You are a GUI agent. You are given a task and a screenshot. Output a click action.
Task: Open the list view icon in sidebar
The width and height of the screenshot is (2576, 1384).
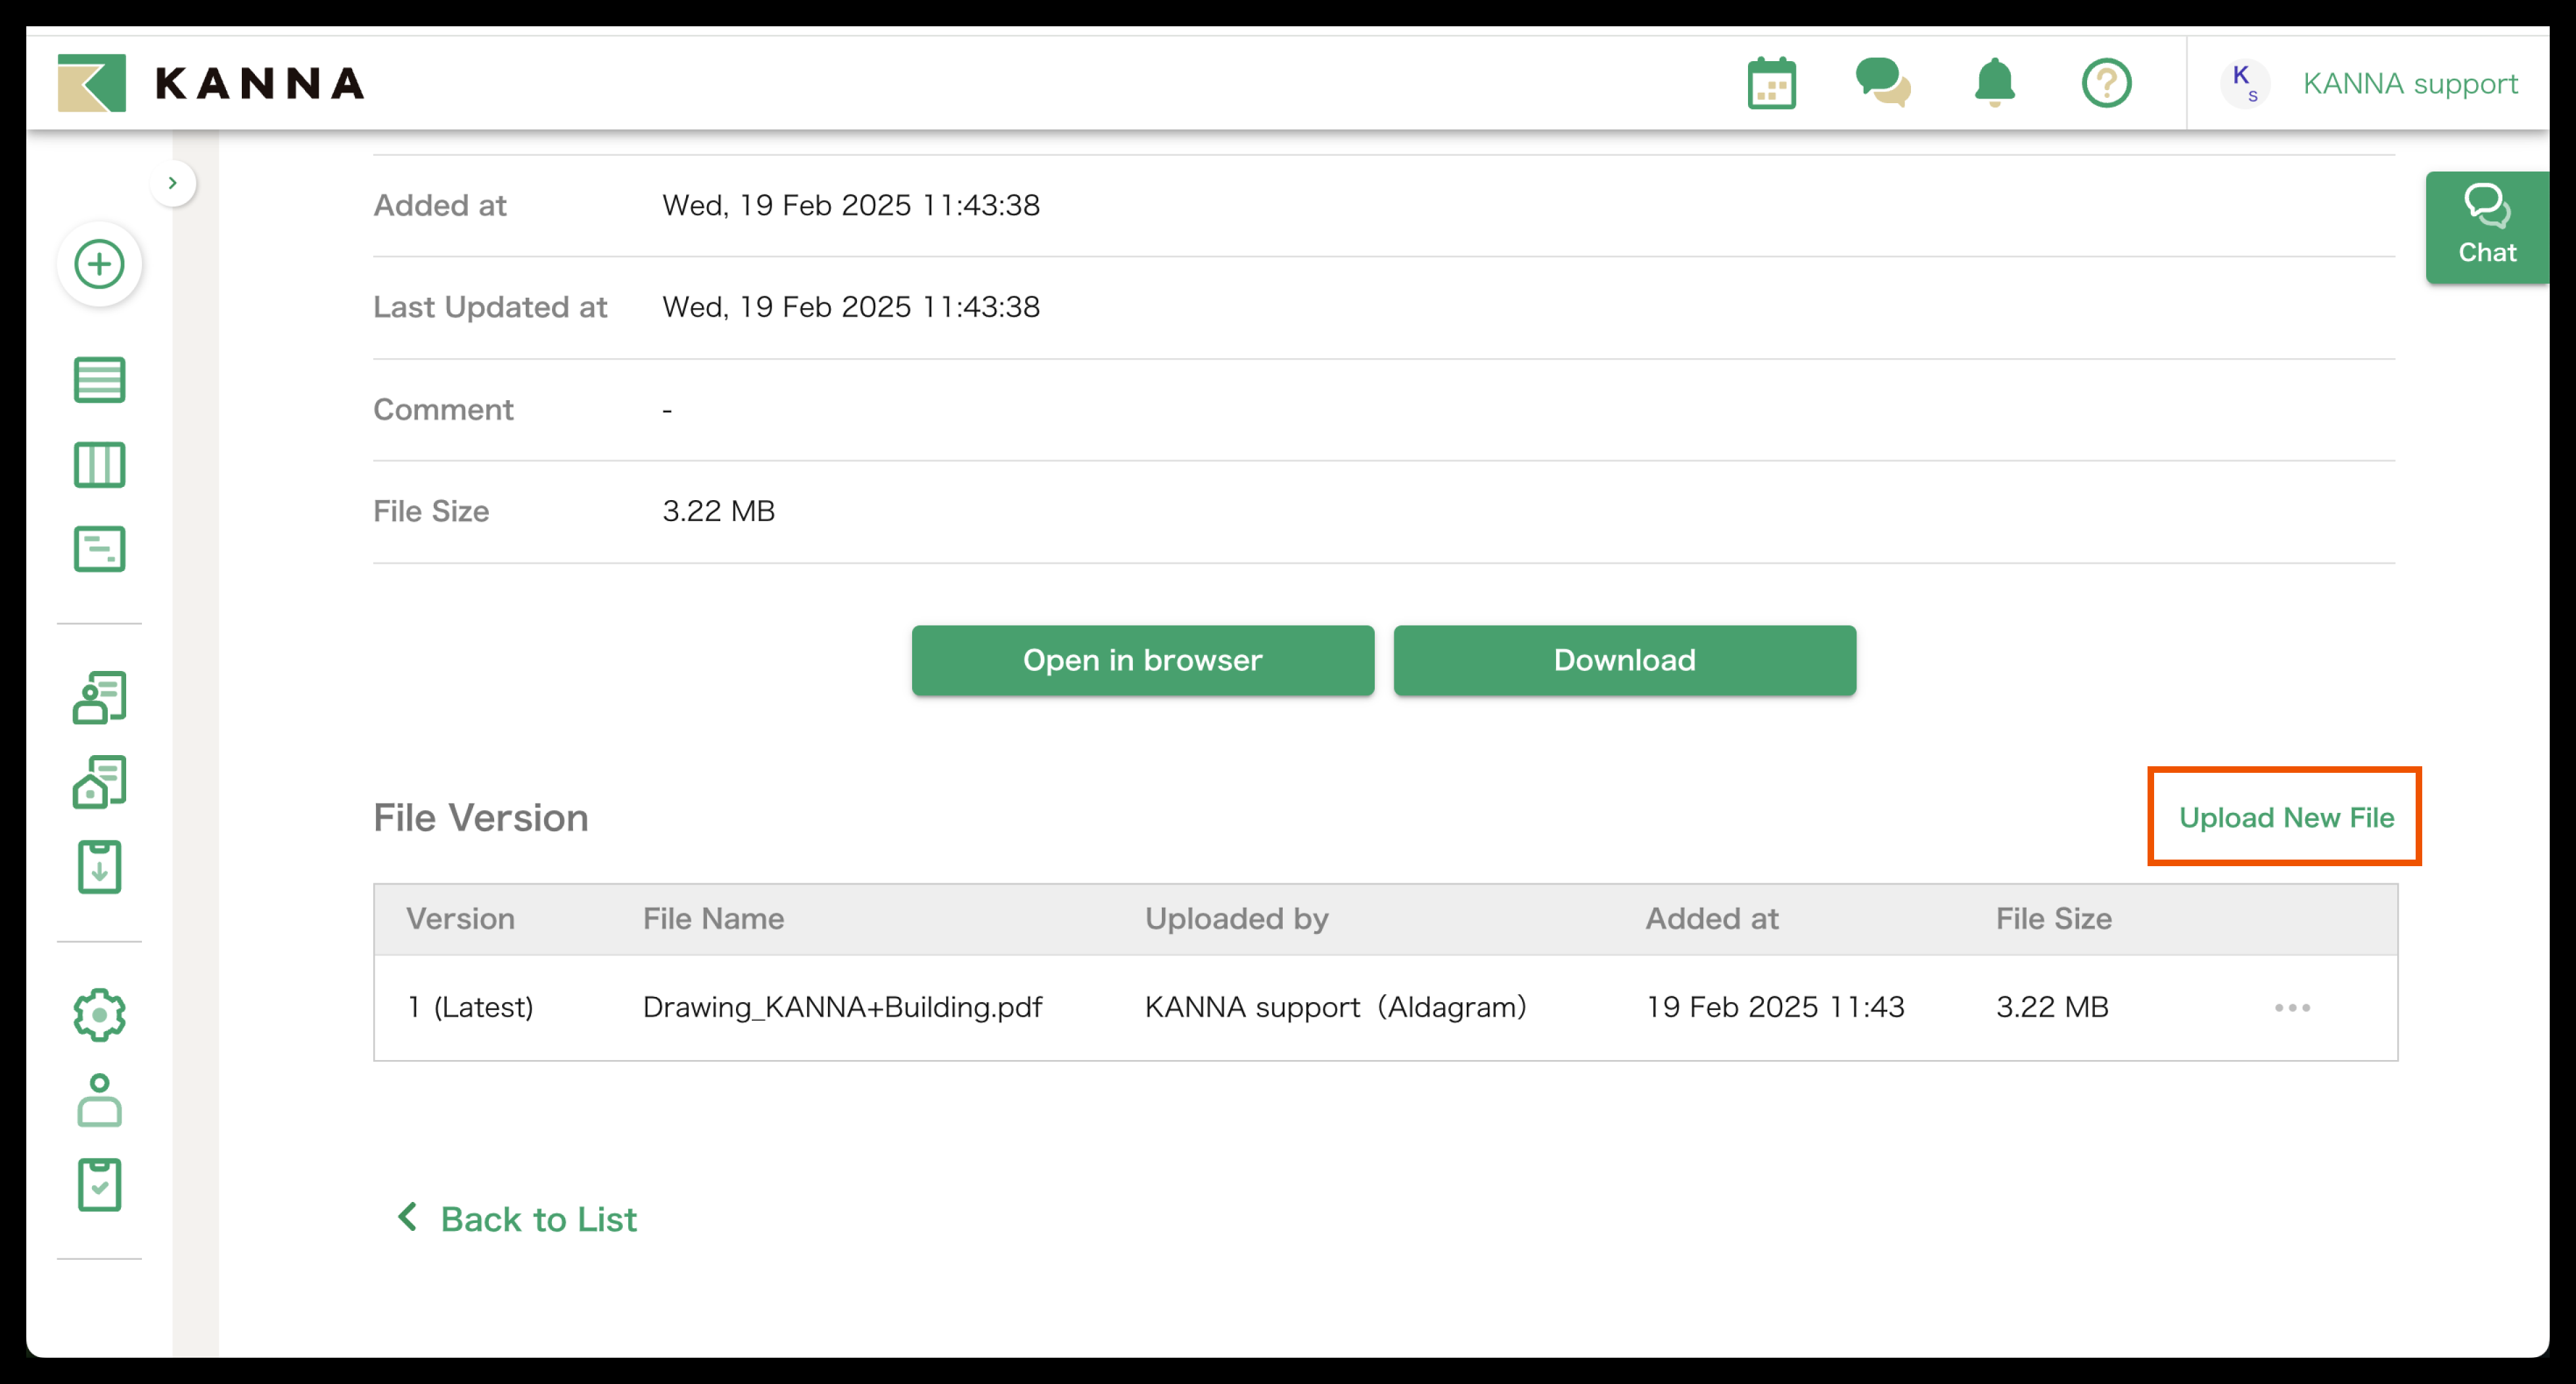click(99, 380)
